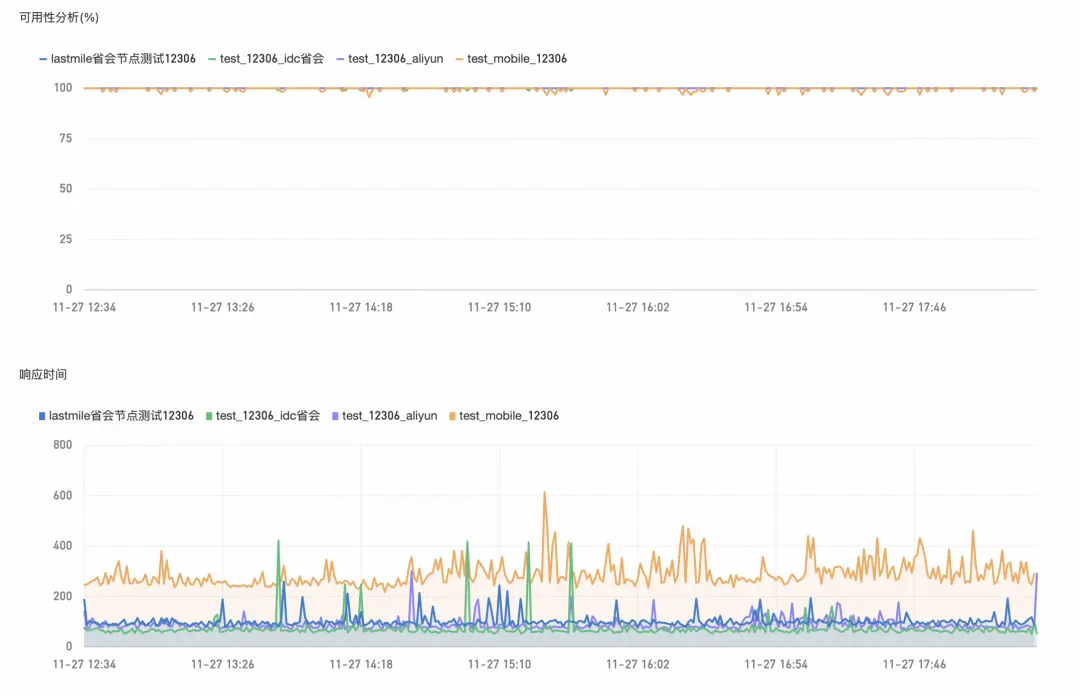Viewport: 1080px width, 697px height.
Task: Click the 响应时间 chart title
Action: 43,375
